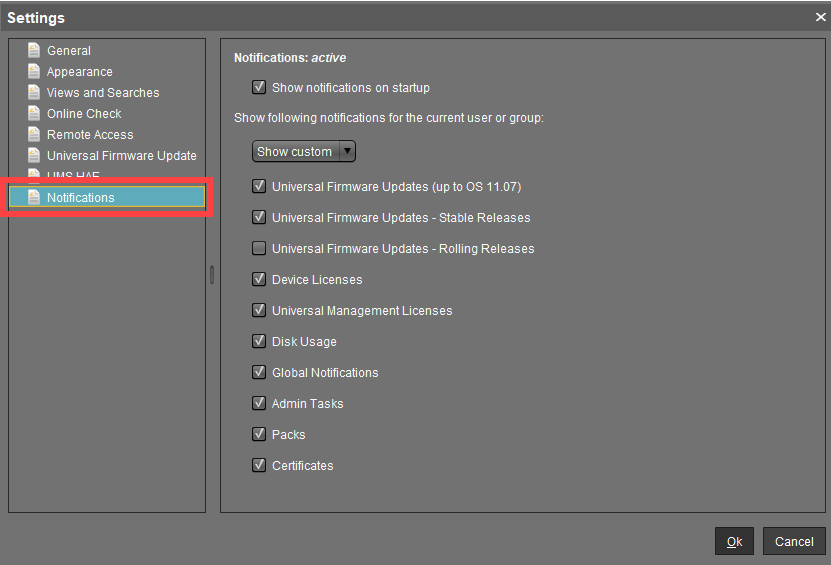Screen dimensions: 831x565
Task: Disable Show notifications on startup
Action: (259, 87)
